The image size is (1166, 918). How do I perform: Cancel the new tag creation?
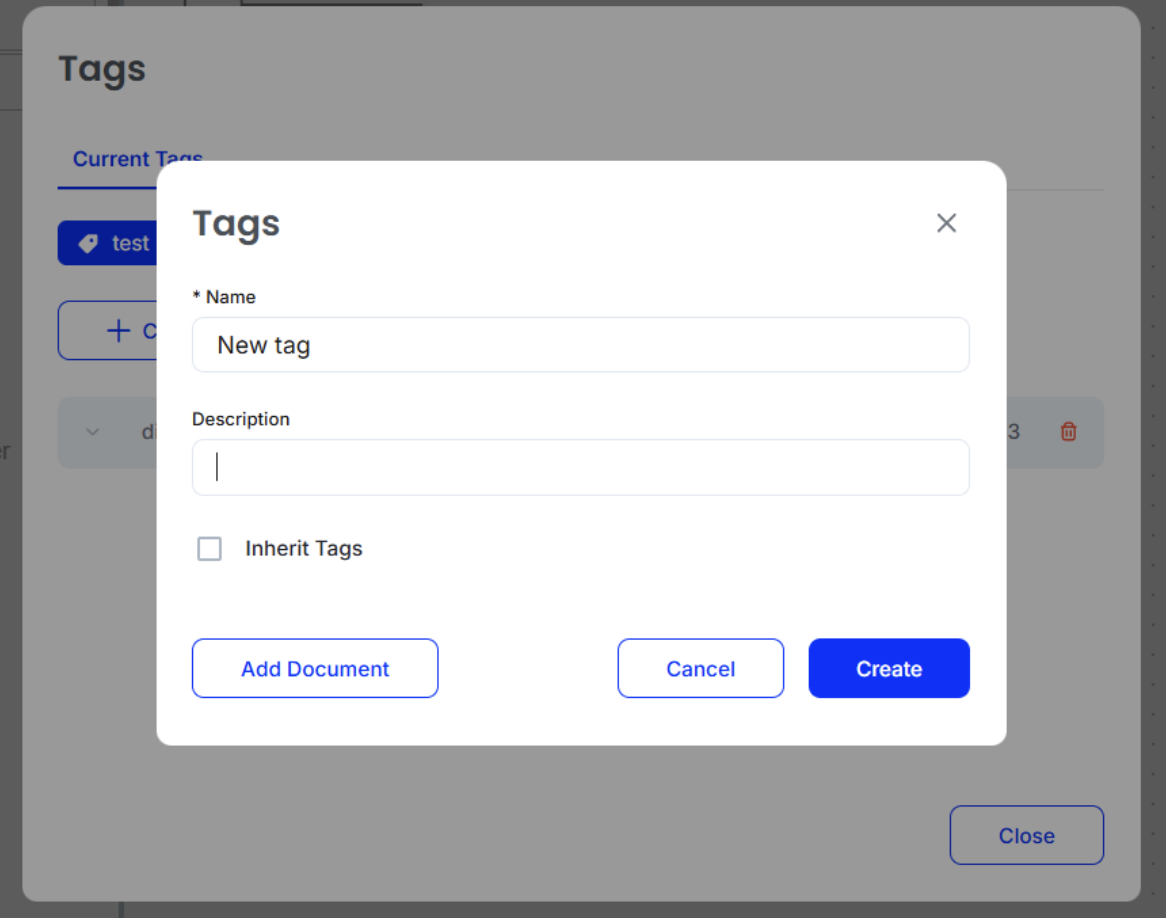700,668
